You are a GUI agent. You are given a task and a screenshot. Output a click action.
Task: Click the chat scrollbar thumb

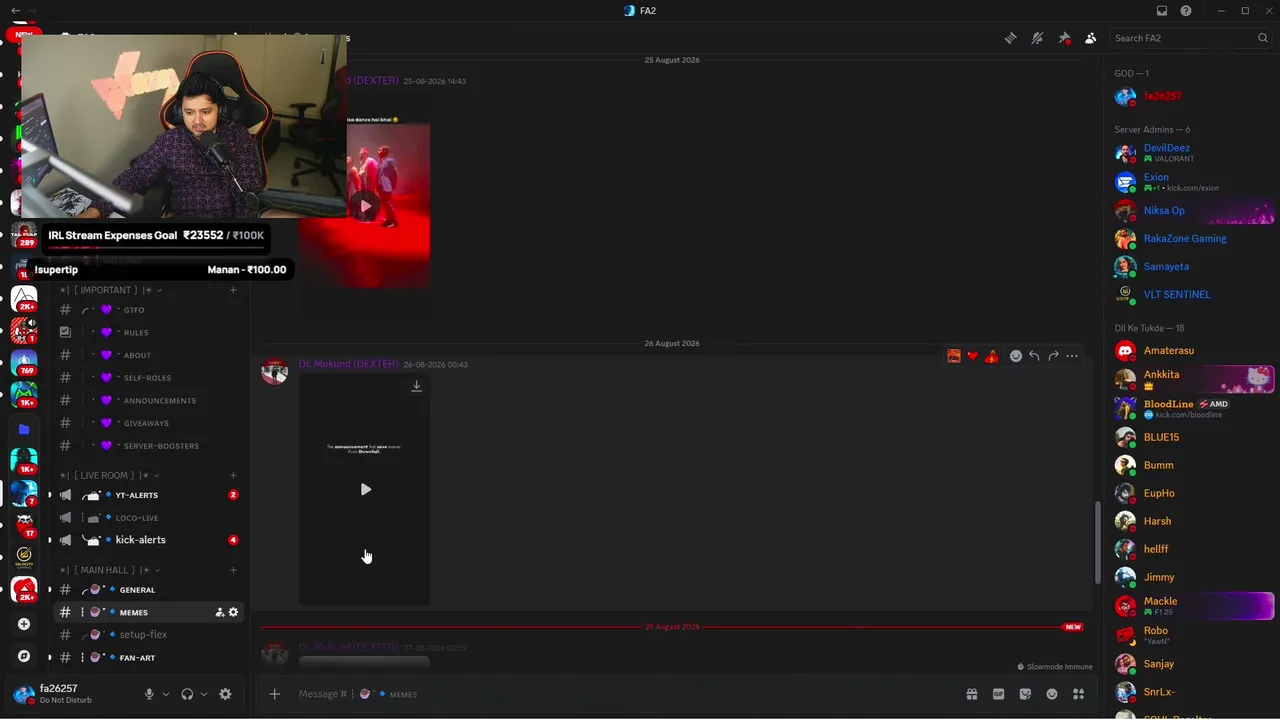[1097, 541]
